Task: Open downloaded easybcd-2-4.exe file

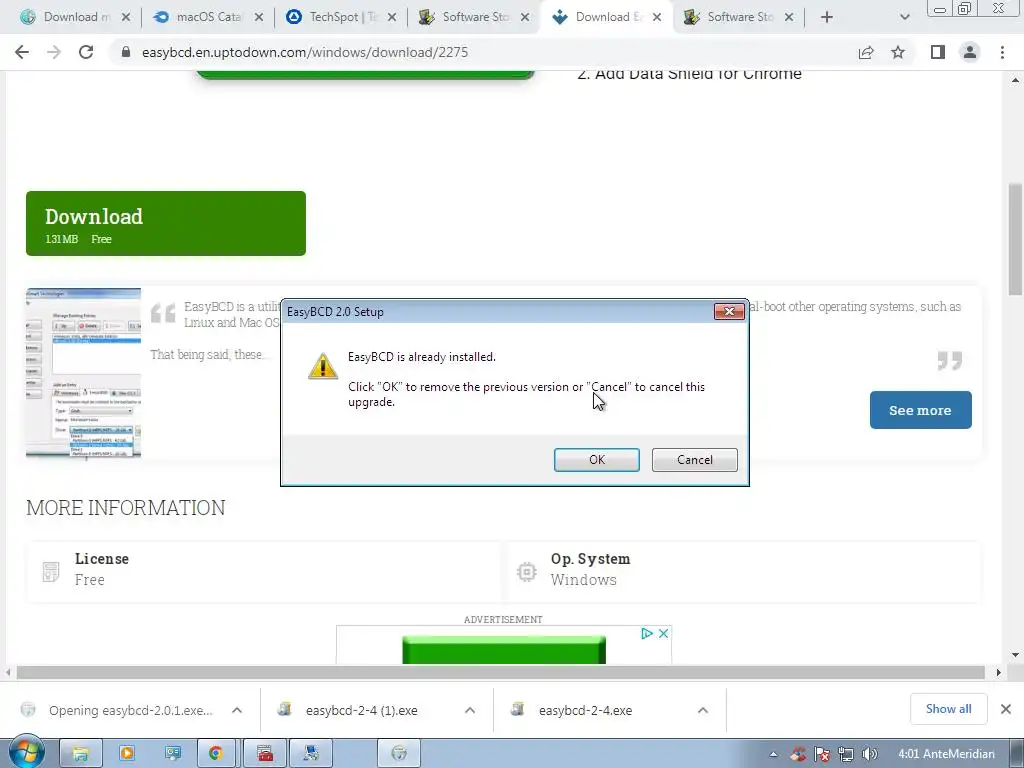Action: (585, 710)
